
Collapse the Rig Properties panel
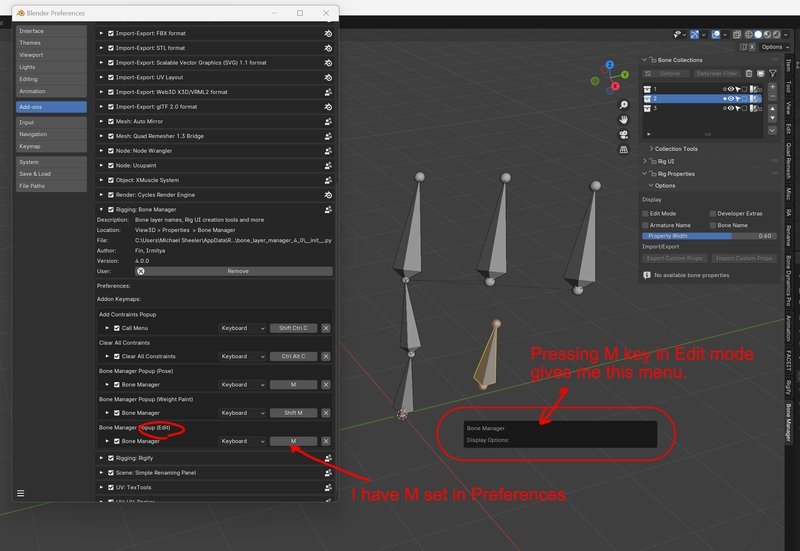(645, 173)
